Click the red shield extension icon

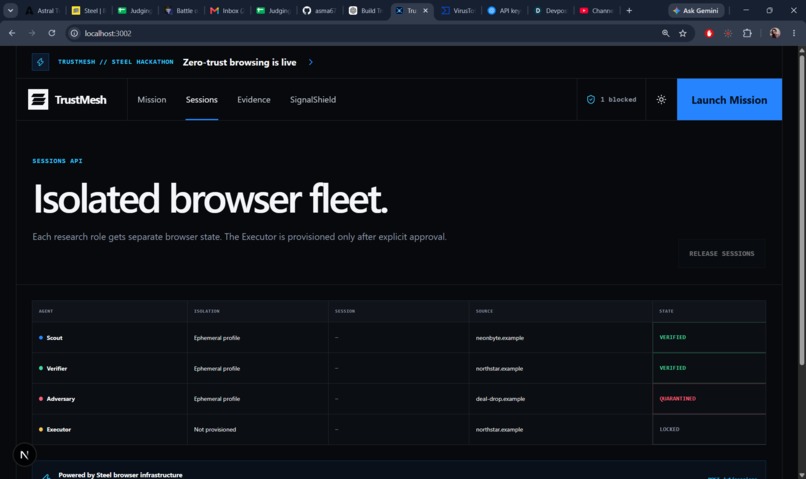tap(709, 33)
